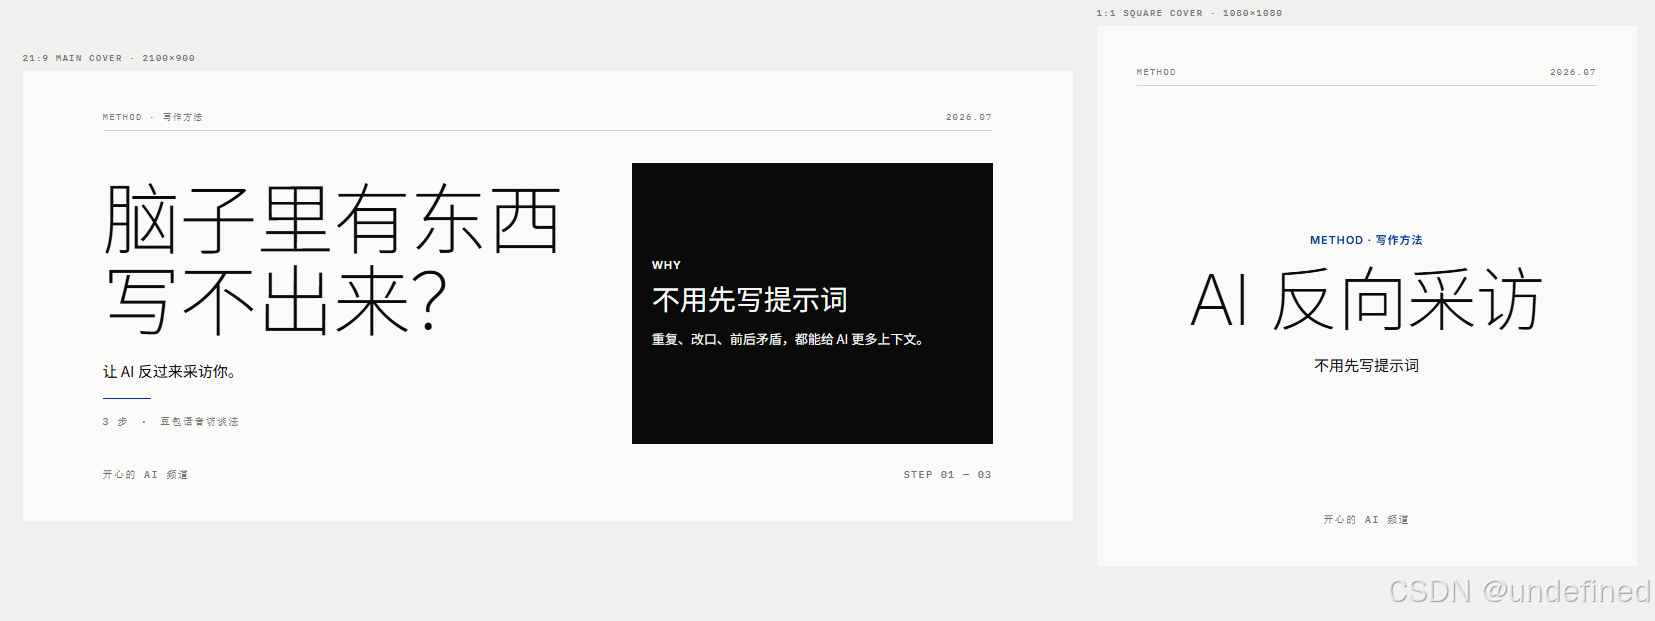Click the '3 步 · 豆包语音访谈法' caption
Image resolution: width=1655 pixels, height=621 pixels.
pos(170,422)
